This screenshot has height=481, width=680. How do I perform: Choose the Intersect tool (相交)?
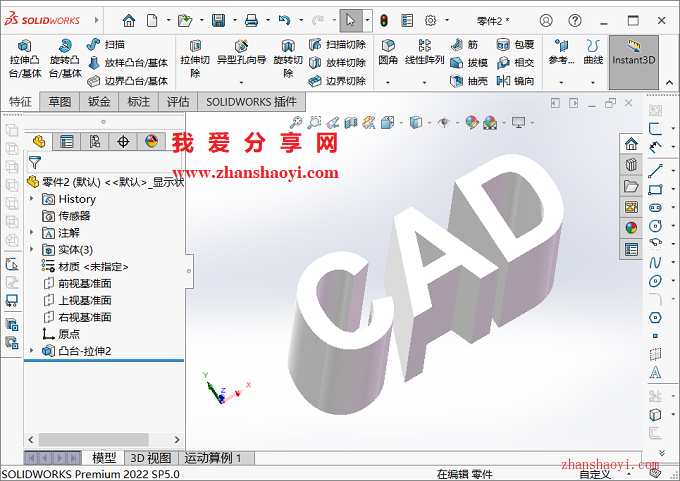click(x=515, y=63)
